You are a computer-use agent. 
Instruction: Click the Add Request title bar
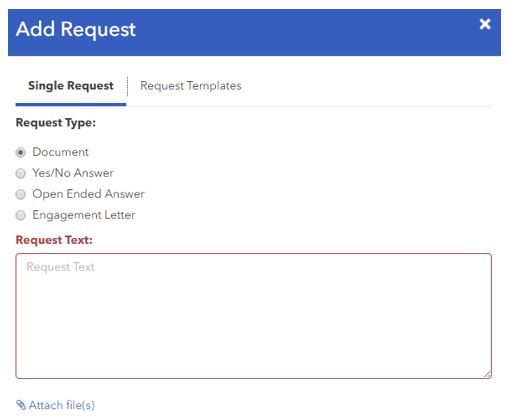click(254, 32)
